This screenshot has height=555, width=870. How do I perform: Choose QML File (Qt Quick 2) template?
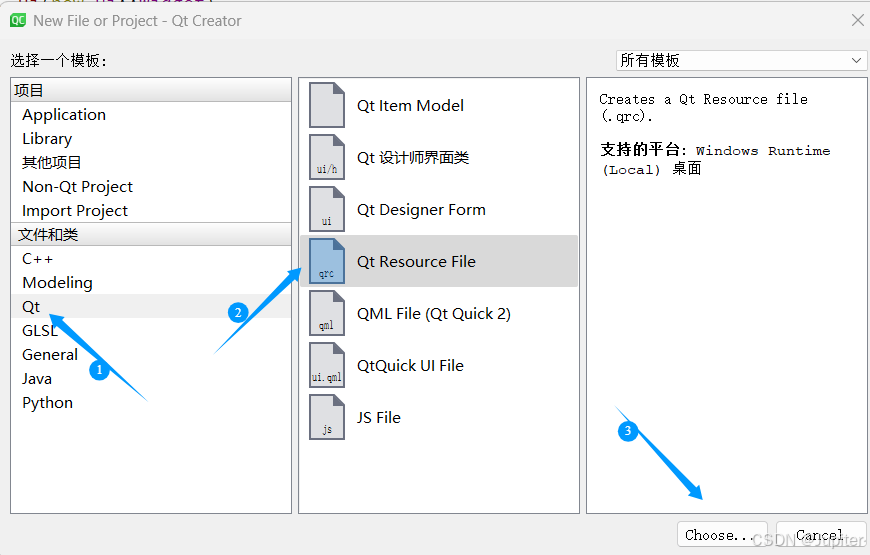click(439, 314)
